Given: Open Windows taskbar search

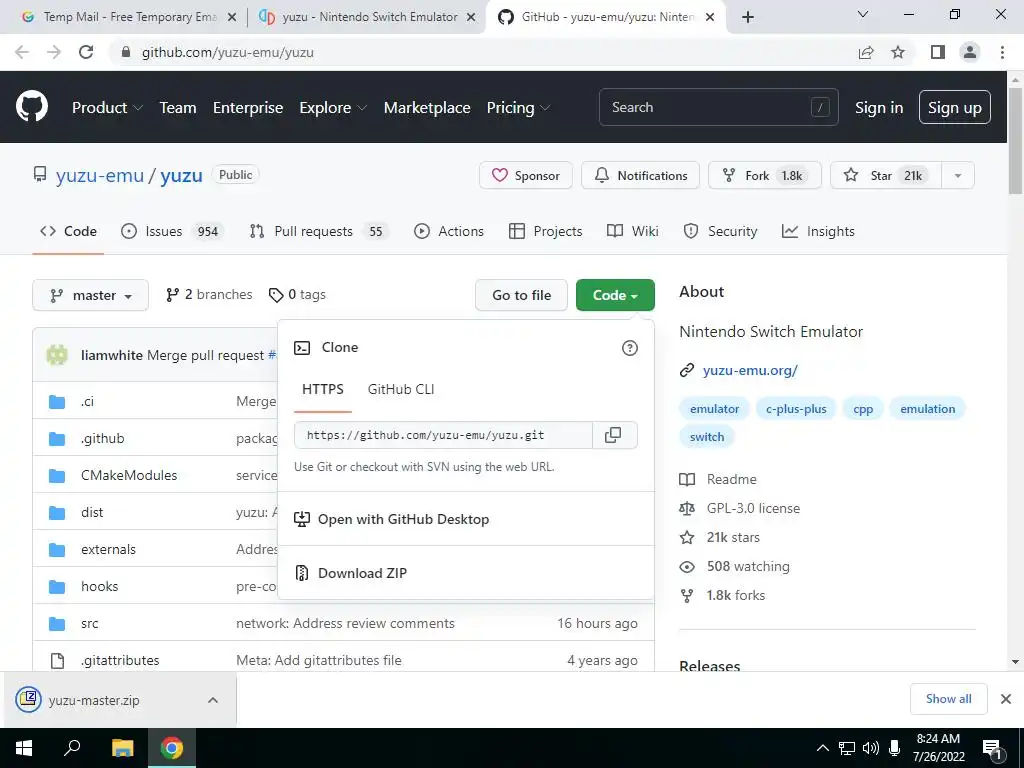Looking at the screenshot, I should [72, 748].
